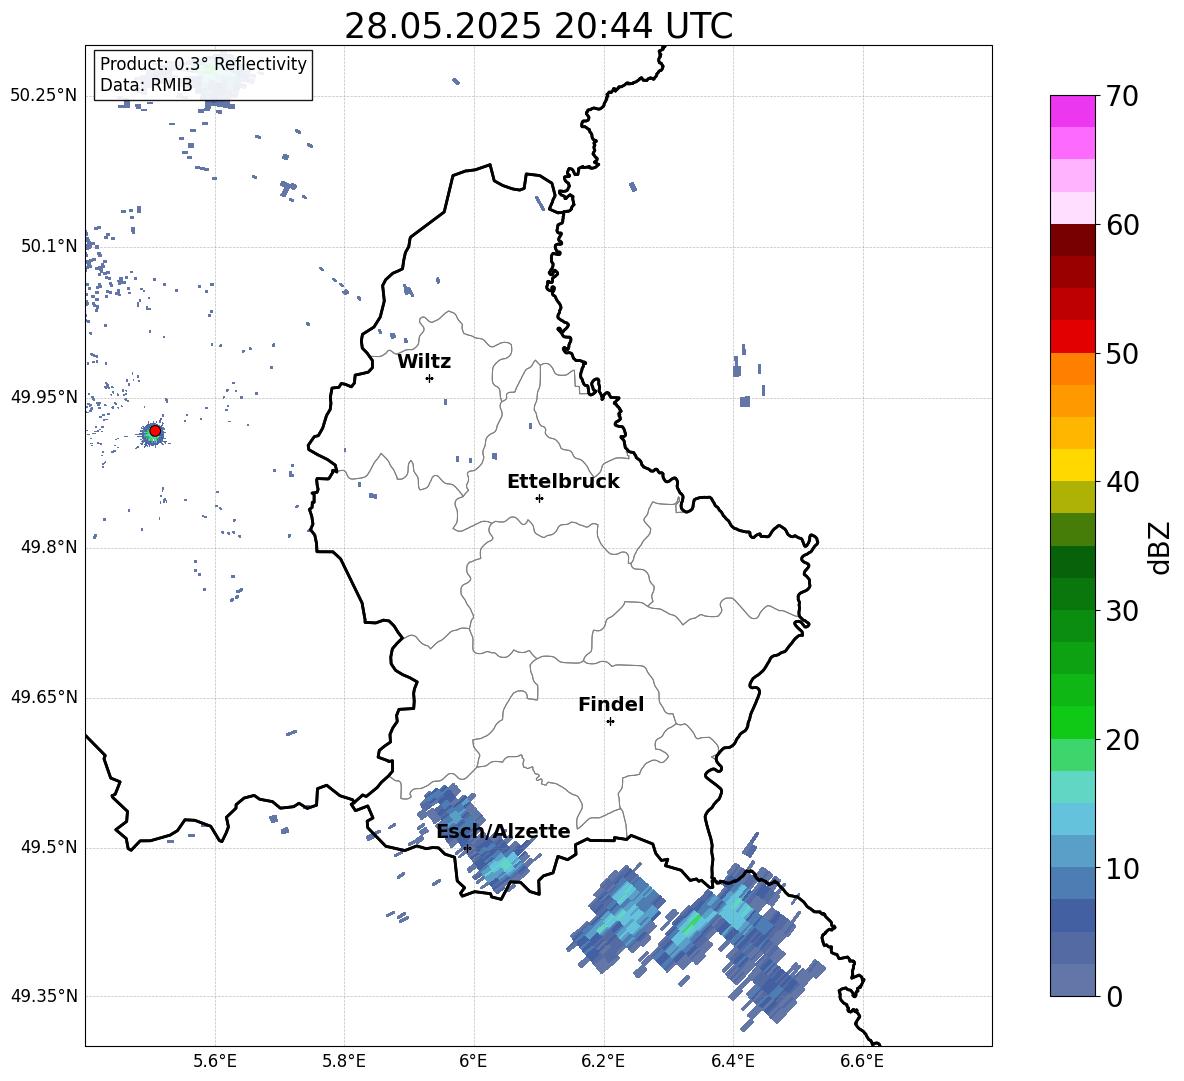
Task: Click the echo cell south of Findel near 6.2°E
Action: [618, 916]
